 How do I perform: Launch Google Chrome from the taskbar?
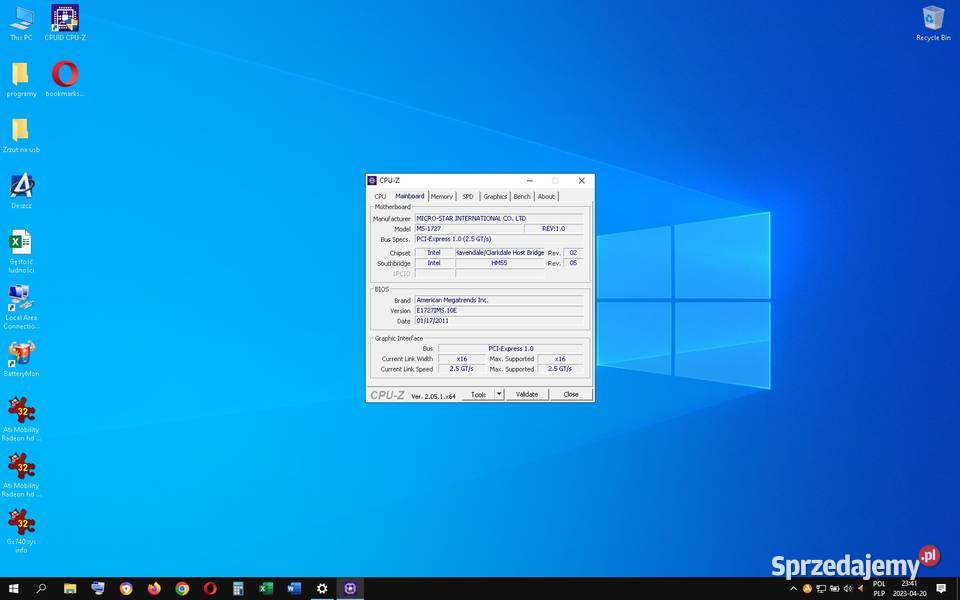pyautogui.click(x=182, y=588)
